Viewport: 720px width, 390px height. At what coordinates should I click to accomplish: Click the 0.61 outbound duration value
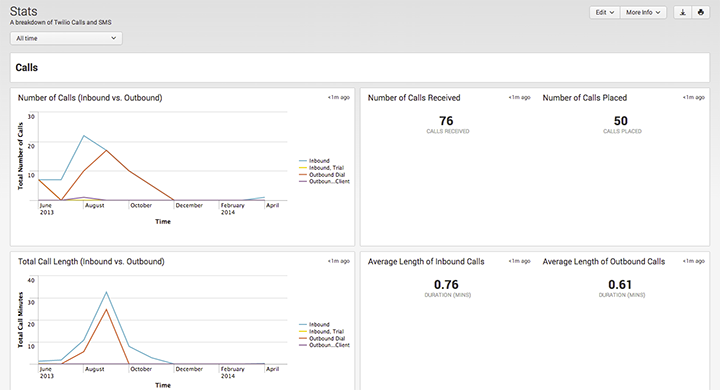[x=620, y=285]
